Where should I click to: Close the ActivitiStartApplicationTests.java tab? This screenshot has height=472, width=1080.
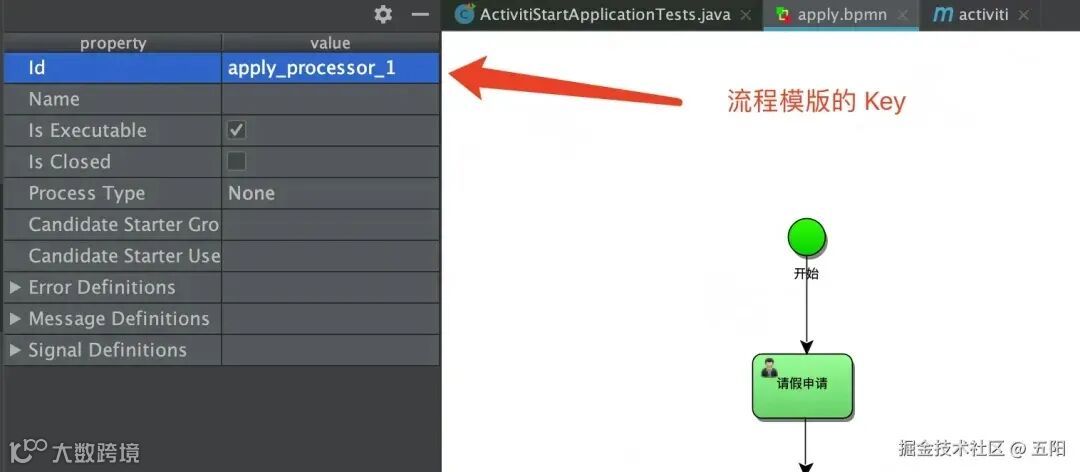coord(745,15)
